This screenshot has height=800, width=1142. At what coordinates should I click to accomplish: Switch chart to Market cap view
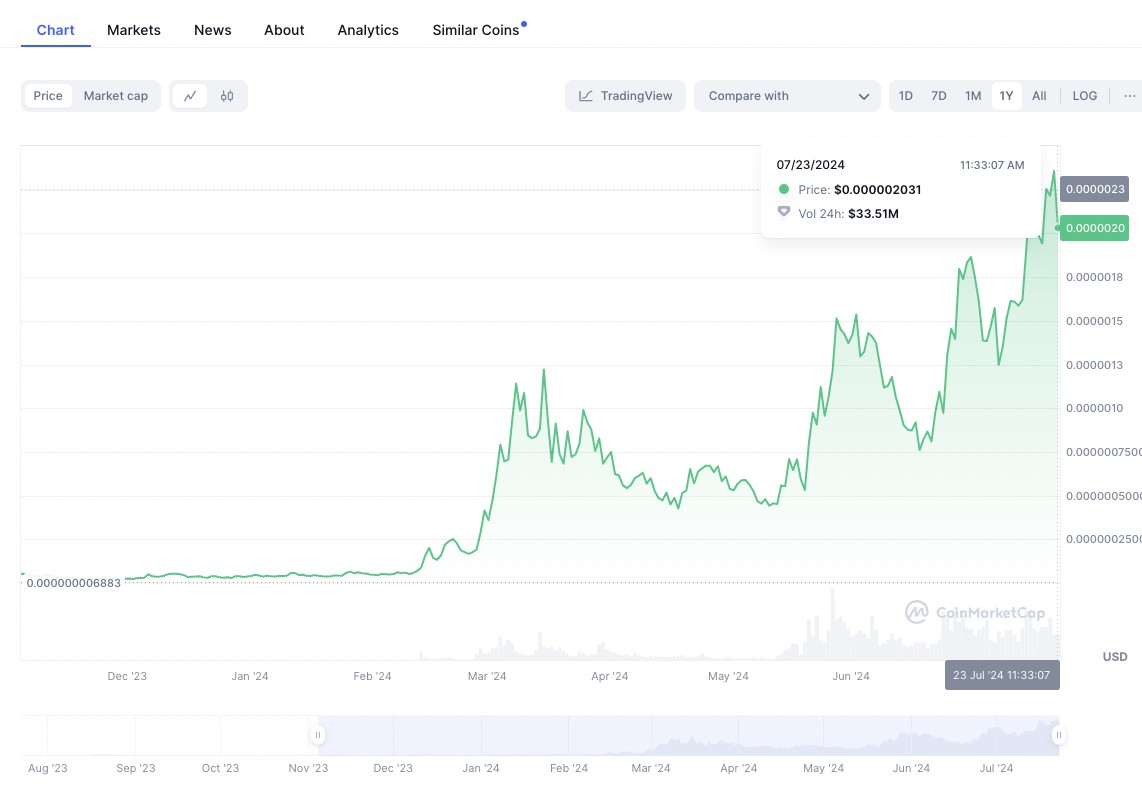click(115, 95)
